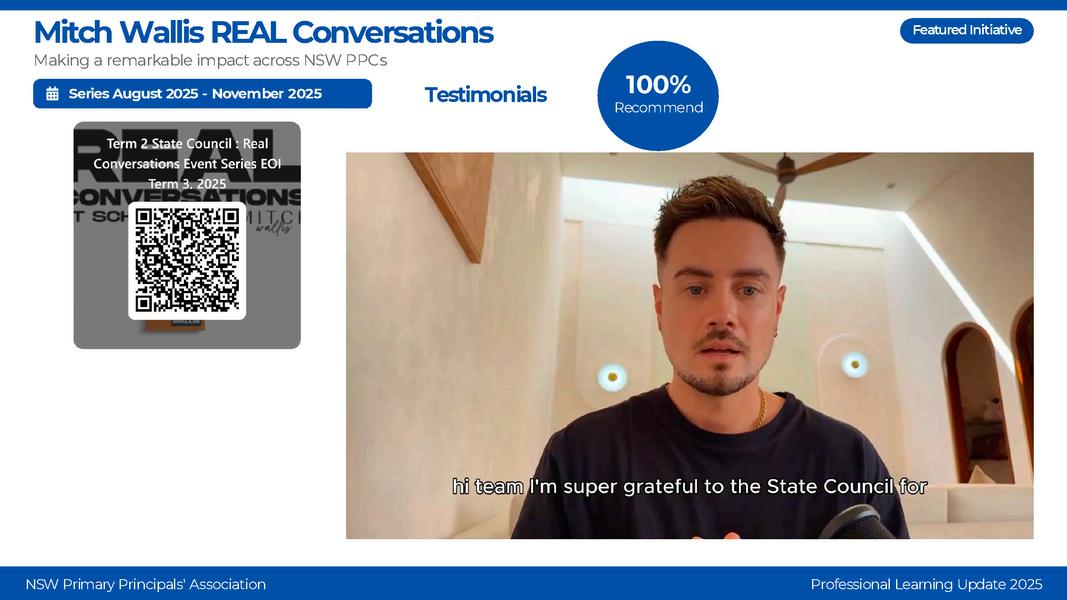Click the Mitch Wallis signature logo on the card
The image size is (1067, 600).
274,222
